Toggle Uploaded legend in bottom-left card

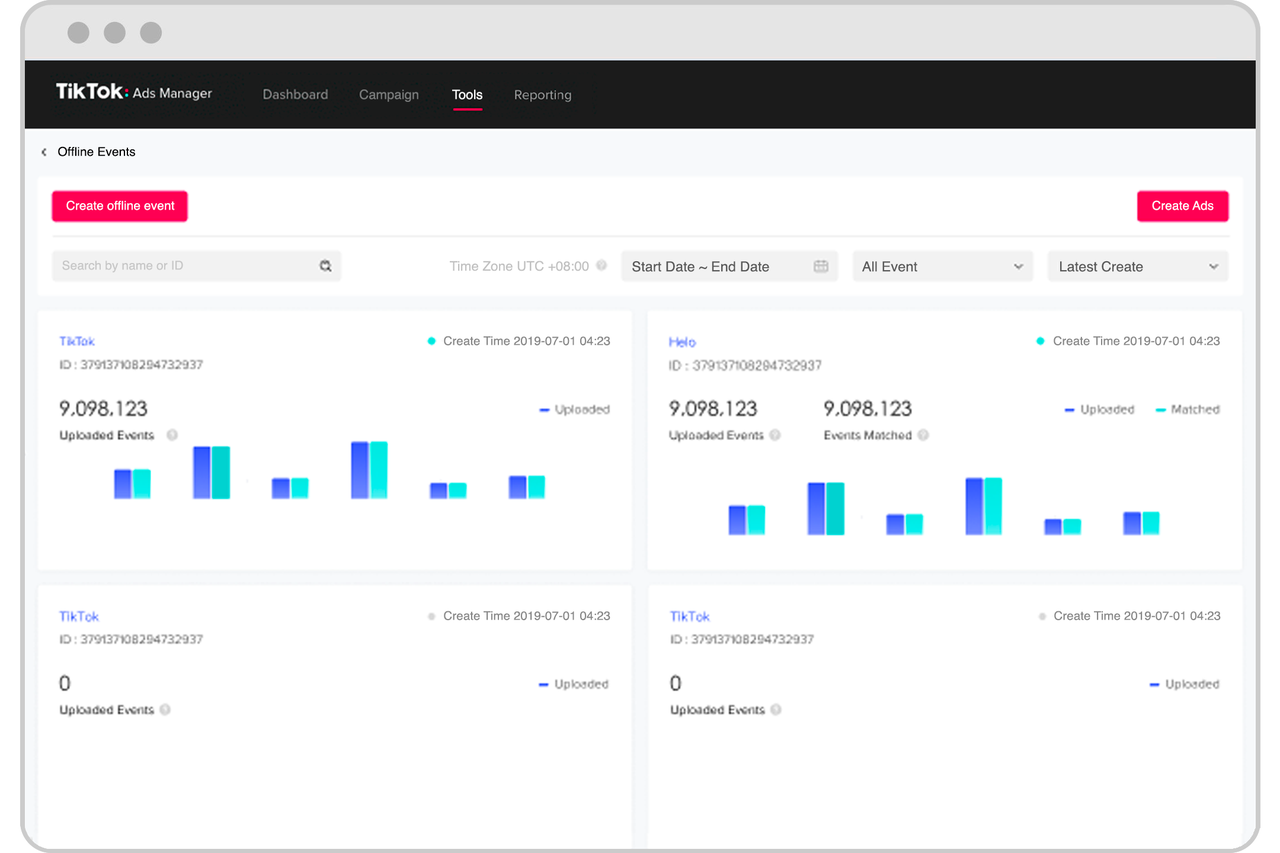pos(574,684)
